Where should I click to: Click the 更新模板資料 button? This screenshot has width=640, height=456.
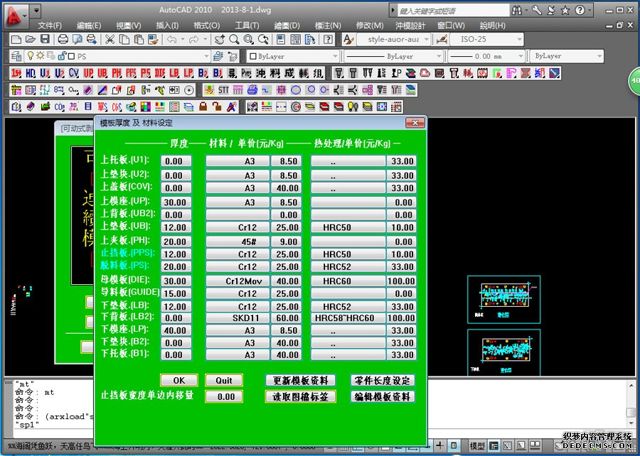tap(300, 380)
